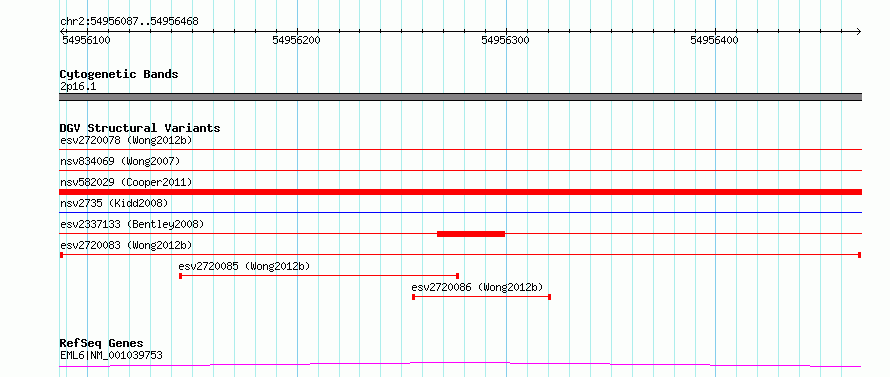Image resolution: width=890 pixels, height=377 pixels.
Task: Click the esv2720086 red span line
Action: 481,297
